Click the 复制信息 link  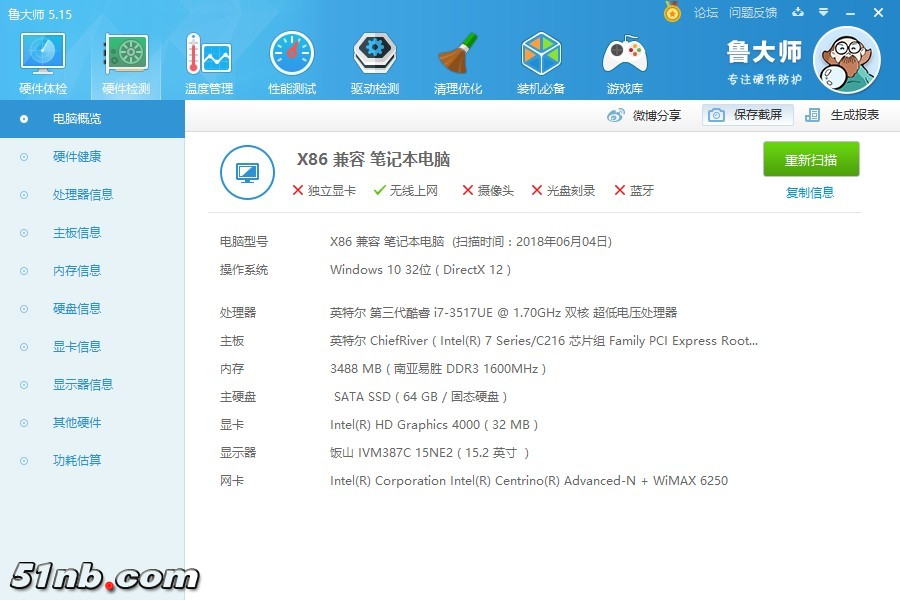(x=810, y=193)
